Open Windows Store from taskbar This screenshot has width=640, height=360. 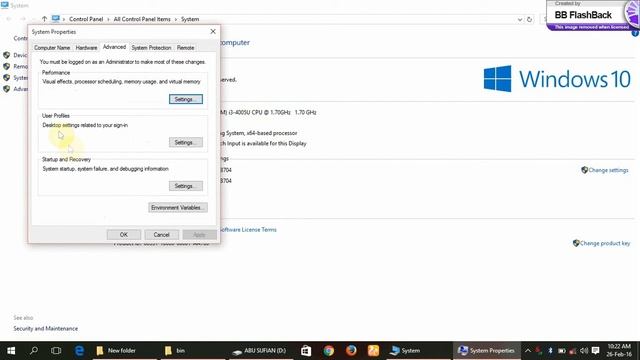[x=306, y=351]
